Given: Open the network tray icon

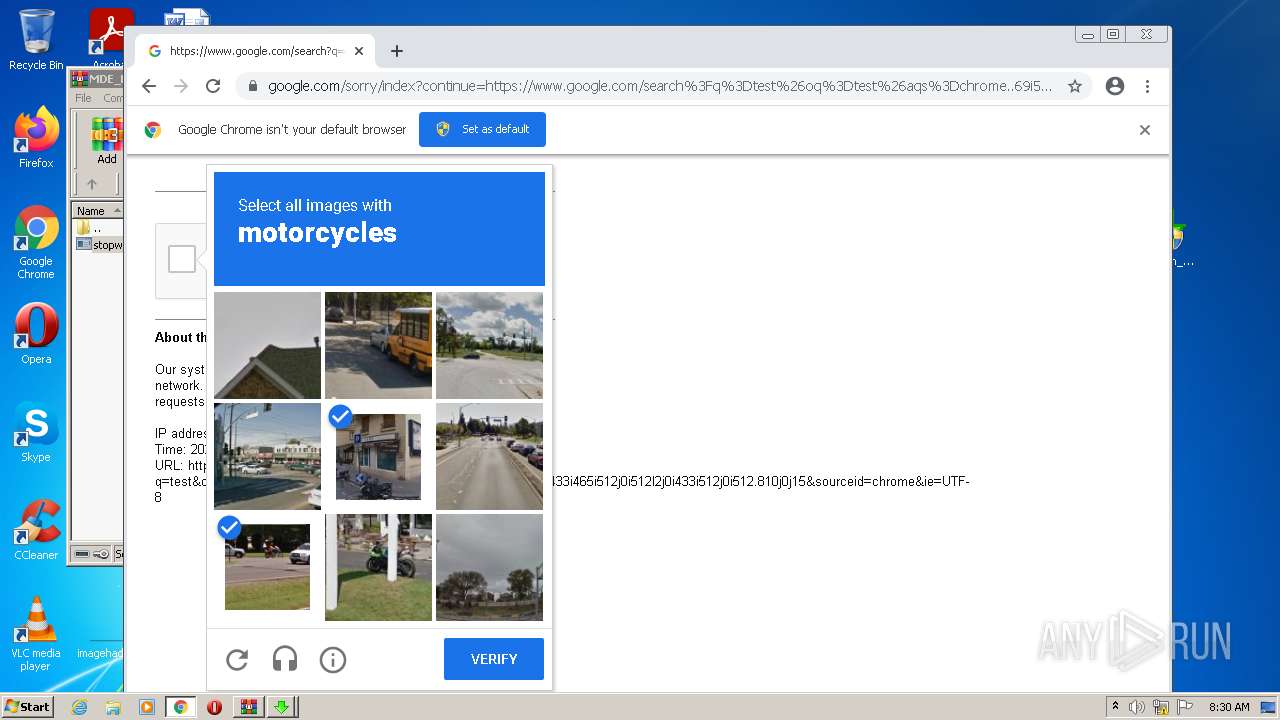Looking at the screenshot, I should tap(1160, 707).
